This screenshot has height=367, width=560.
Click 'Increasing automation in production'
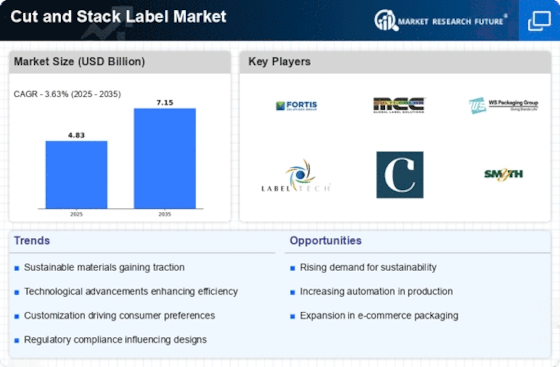tap(376, 292)
